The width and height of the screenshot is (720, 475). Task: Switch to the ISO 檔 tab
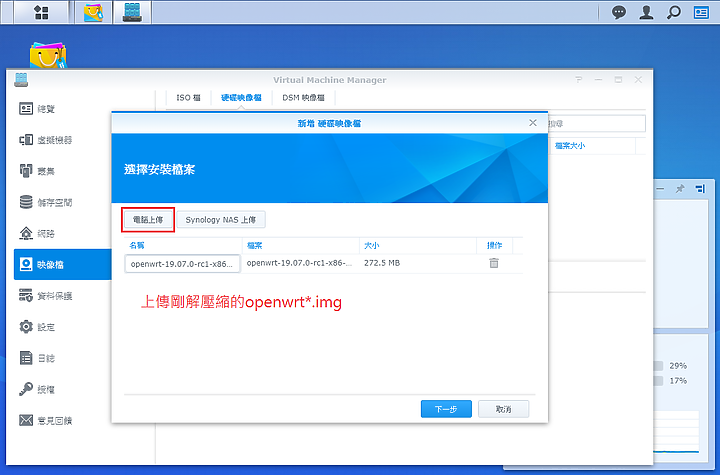pos(188,98)
